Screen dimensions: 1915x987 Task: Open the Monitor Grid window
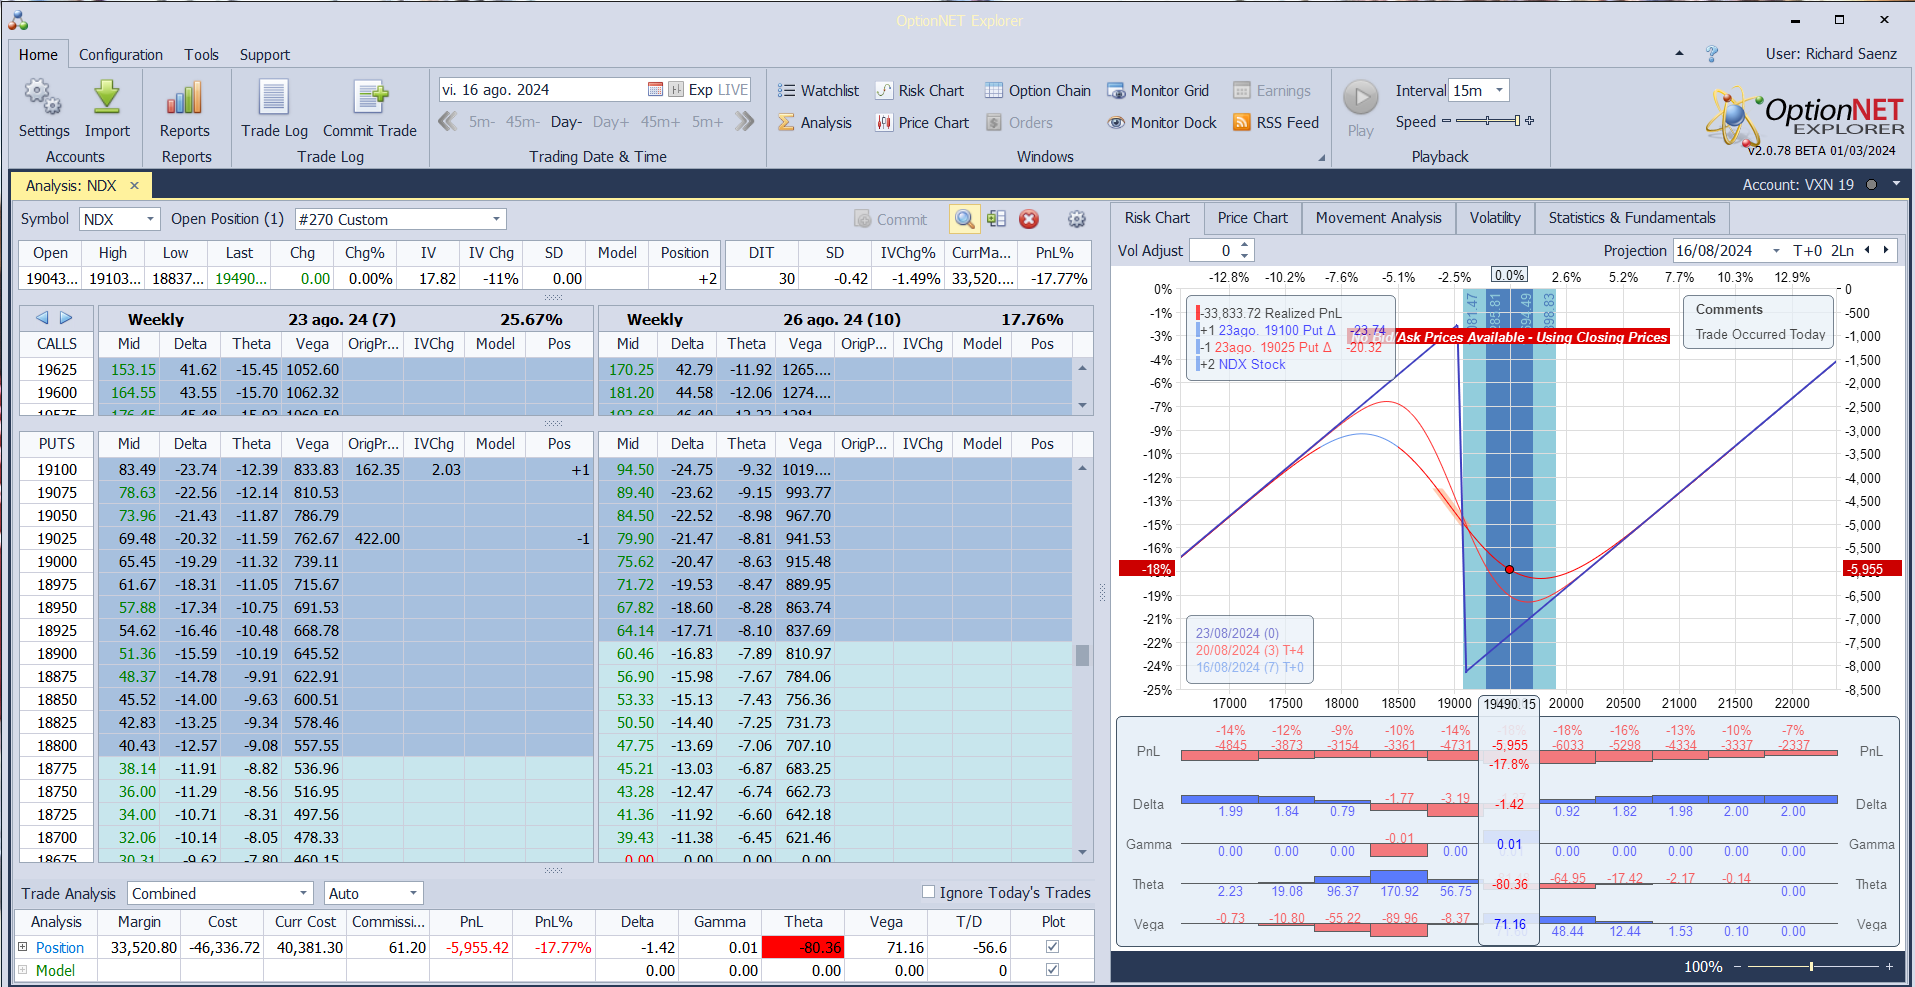[1158, 91]
